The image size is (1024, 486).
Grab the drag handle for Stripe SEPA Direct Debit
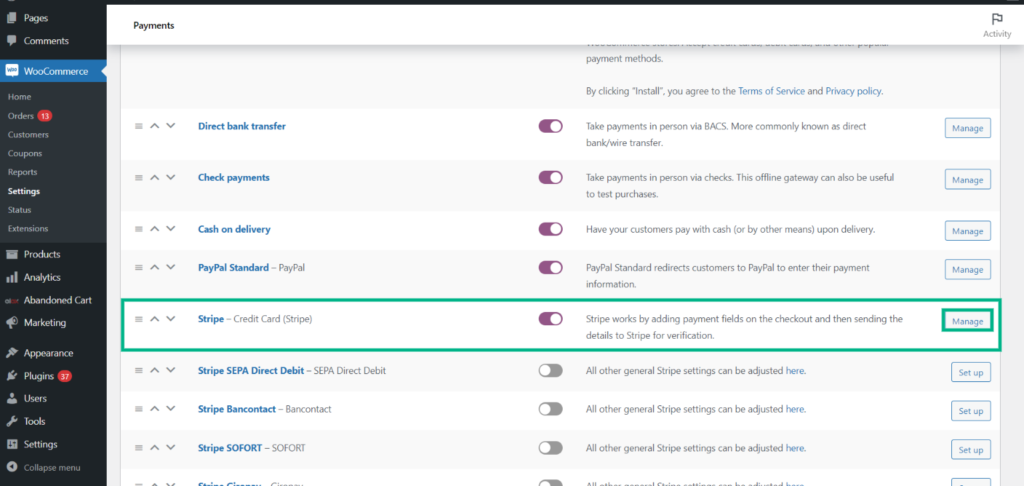click(138, 370)
